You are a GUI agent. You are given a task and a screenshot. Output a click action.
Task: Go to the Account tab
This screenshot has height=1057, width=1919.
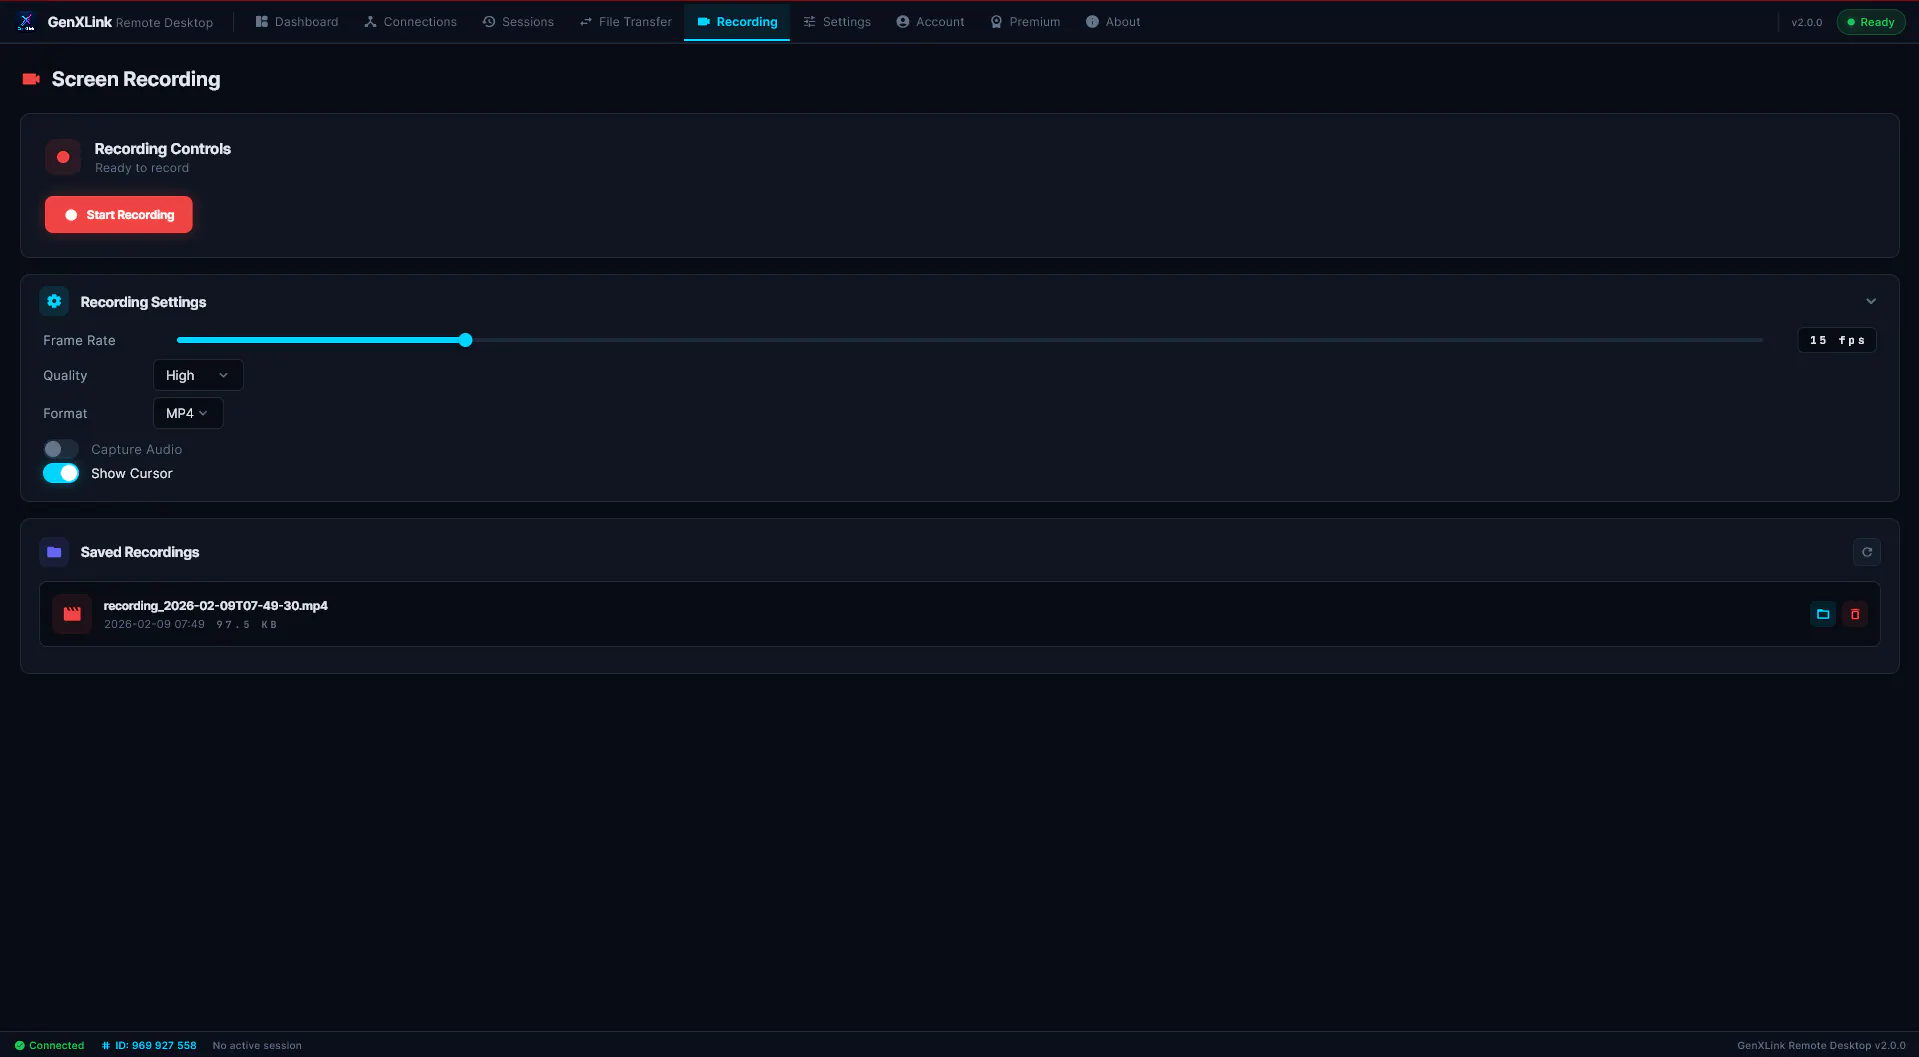[x=930, y=21]
